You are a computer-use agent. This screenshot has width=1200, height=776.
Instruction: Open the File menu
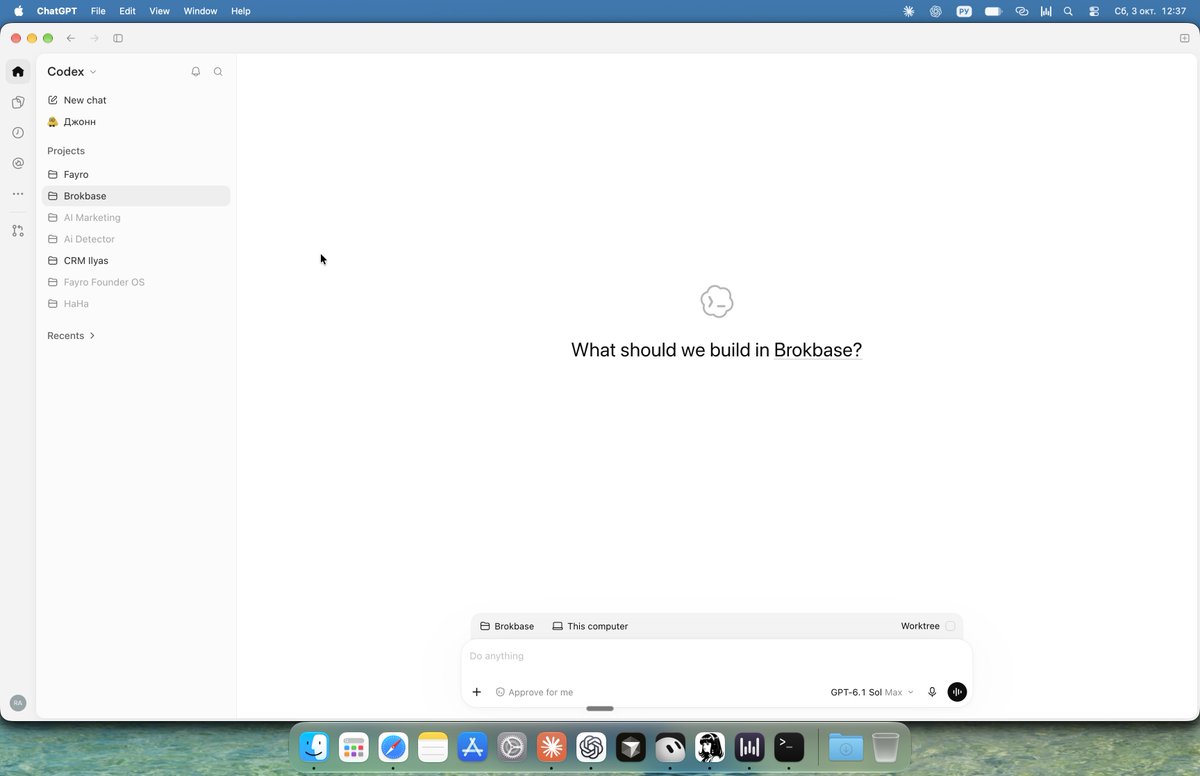pos(98,11)
